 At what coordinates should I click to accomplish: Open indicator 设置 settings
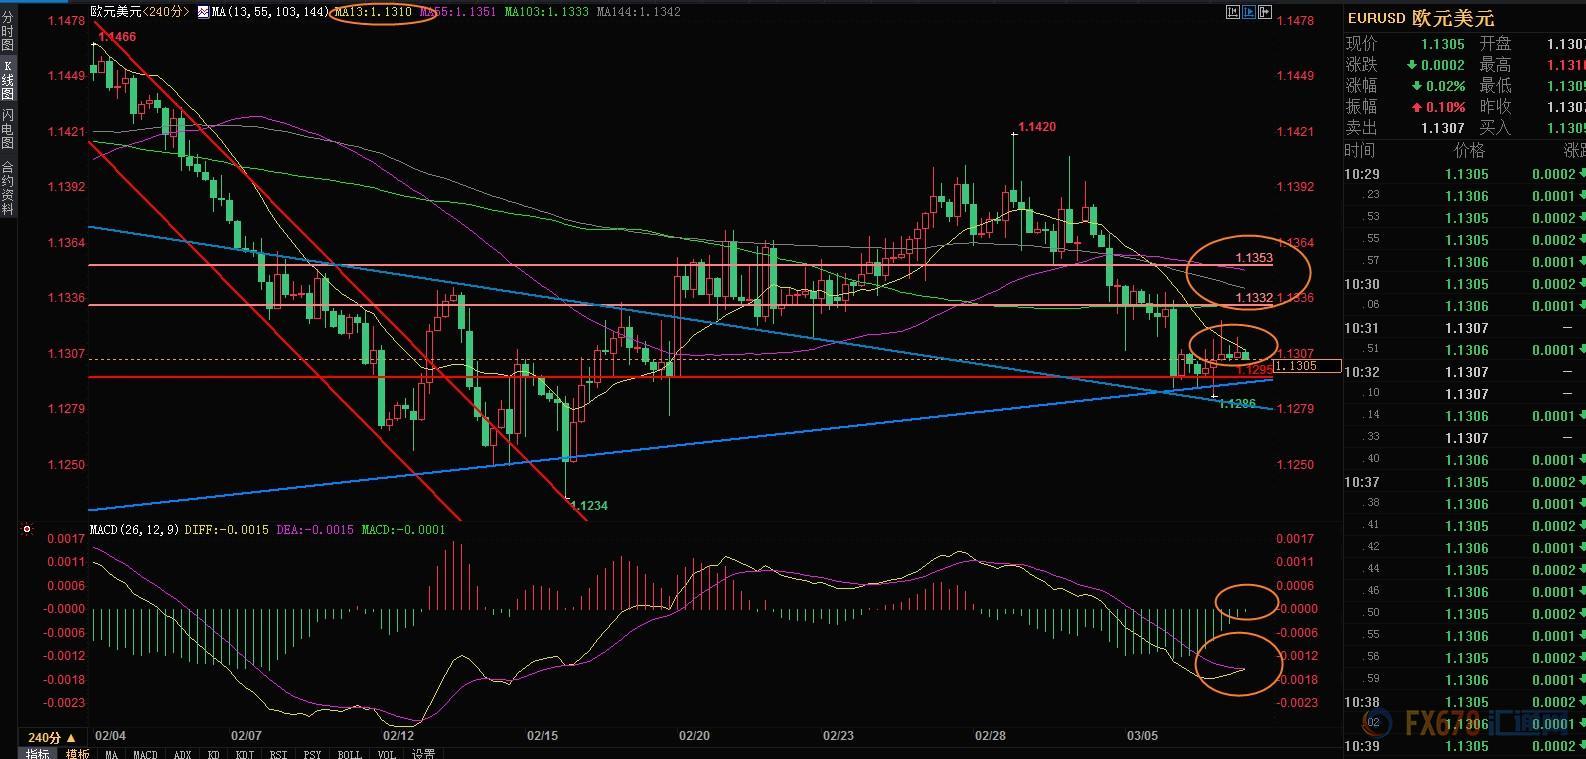tap(423, 753)
